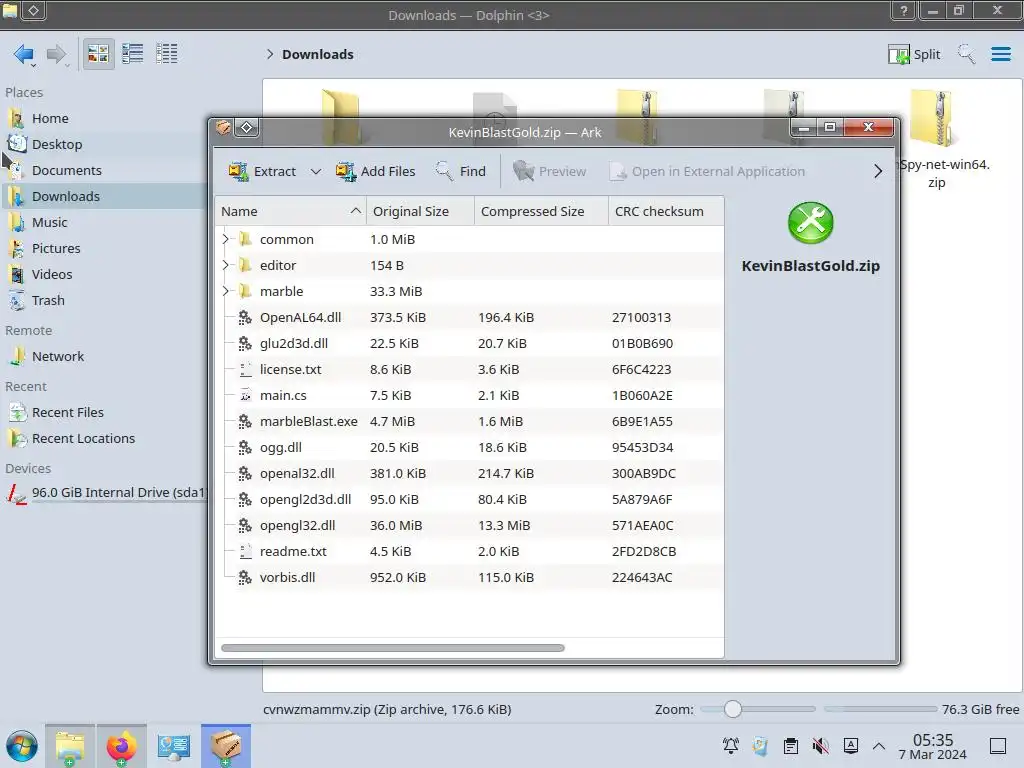The image size is (1024, 768).
Task: Switch Dolphin to Icons view
Action: [x=98, y=54]
